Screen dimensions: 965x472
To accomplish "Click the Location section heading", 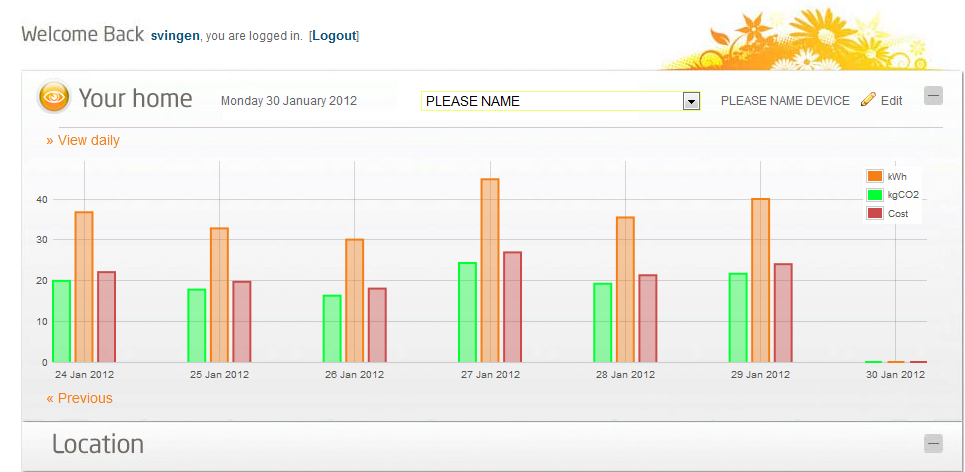I will pyautogui.click(x=98, y=444).
